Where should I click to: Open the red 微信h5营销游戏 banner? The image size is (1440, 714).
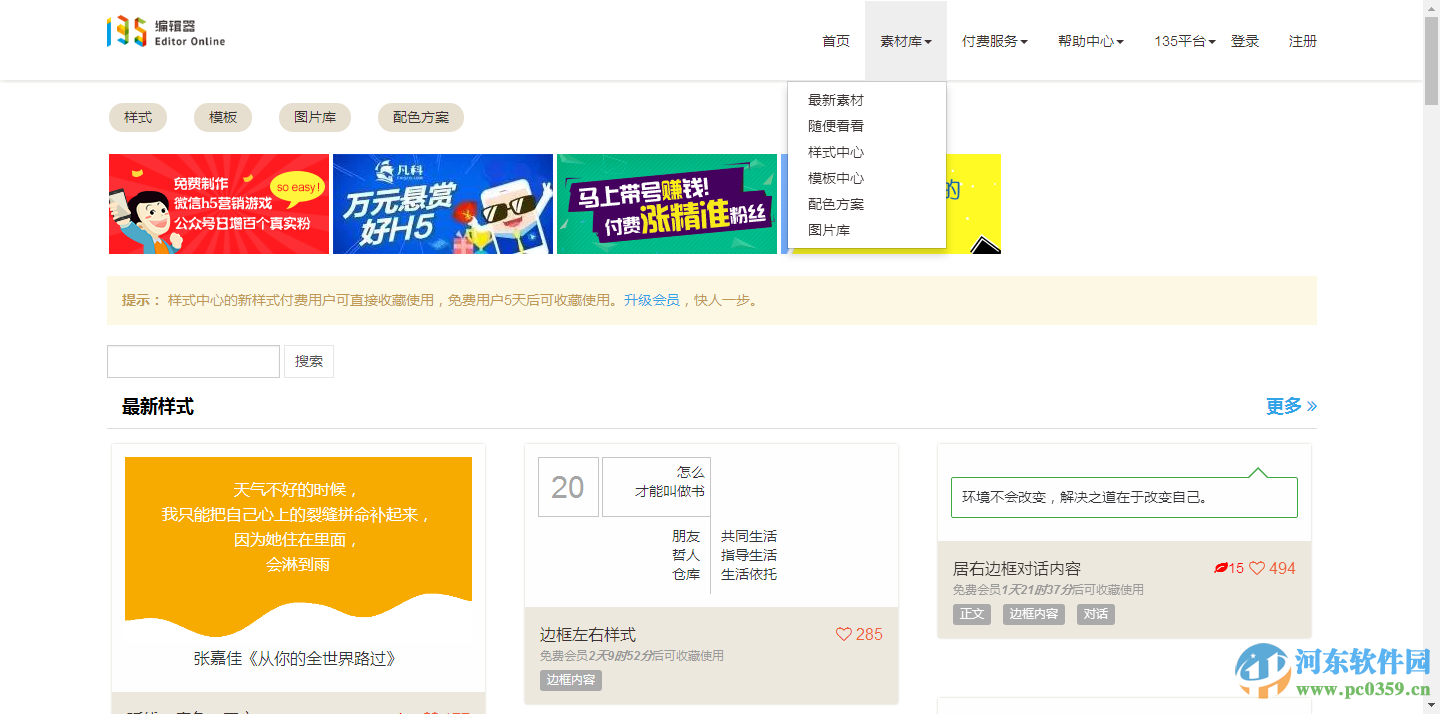[219, 204]
